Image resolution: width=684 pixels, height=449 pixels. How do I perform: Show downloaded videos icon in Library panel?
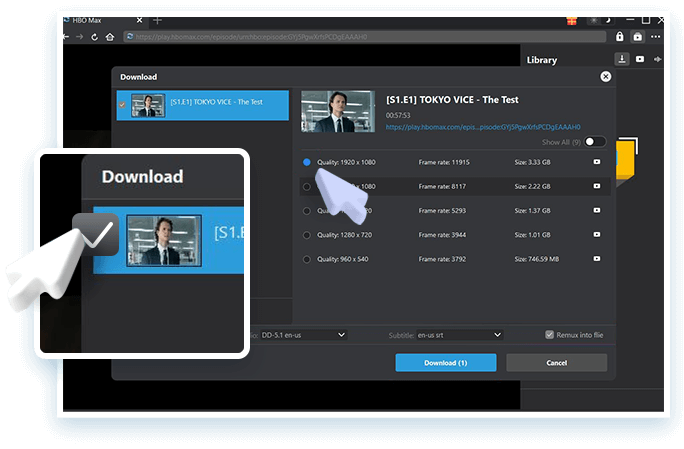[x=640, y=59]
